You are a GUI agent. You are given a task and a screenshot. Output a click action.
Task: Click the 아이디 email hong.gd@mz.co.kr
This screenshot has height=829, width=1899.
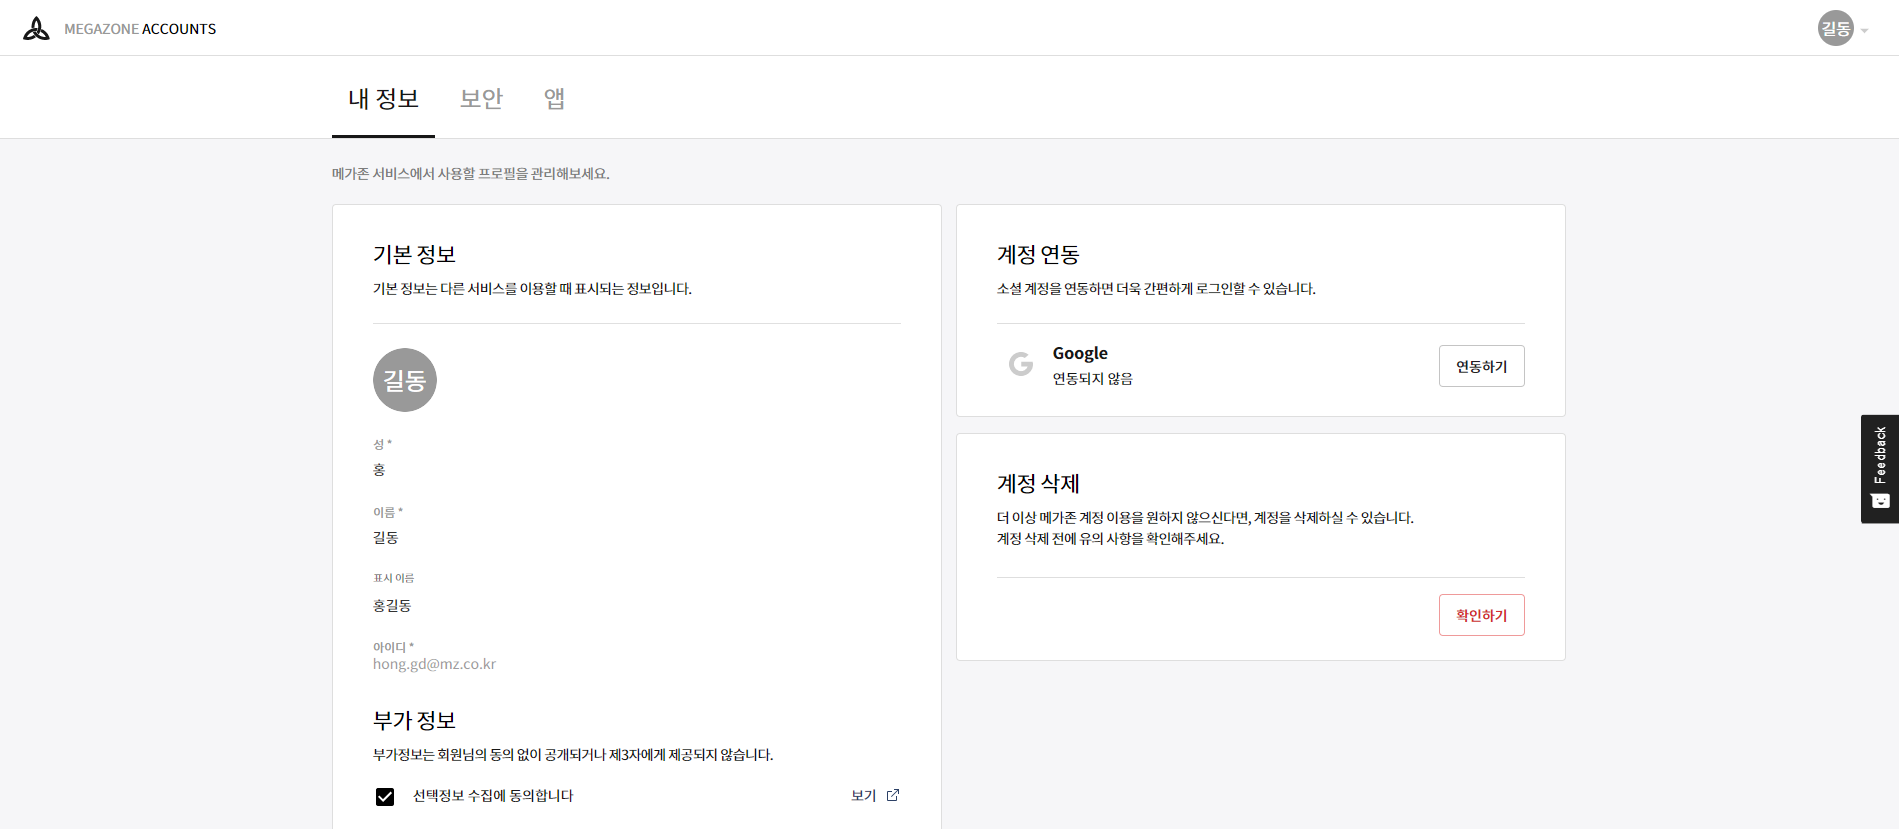click(x=434, y=664)
